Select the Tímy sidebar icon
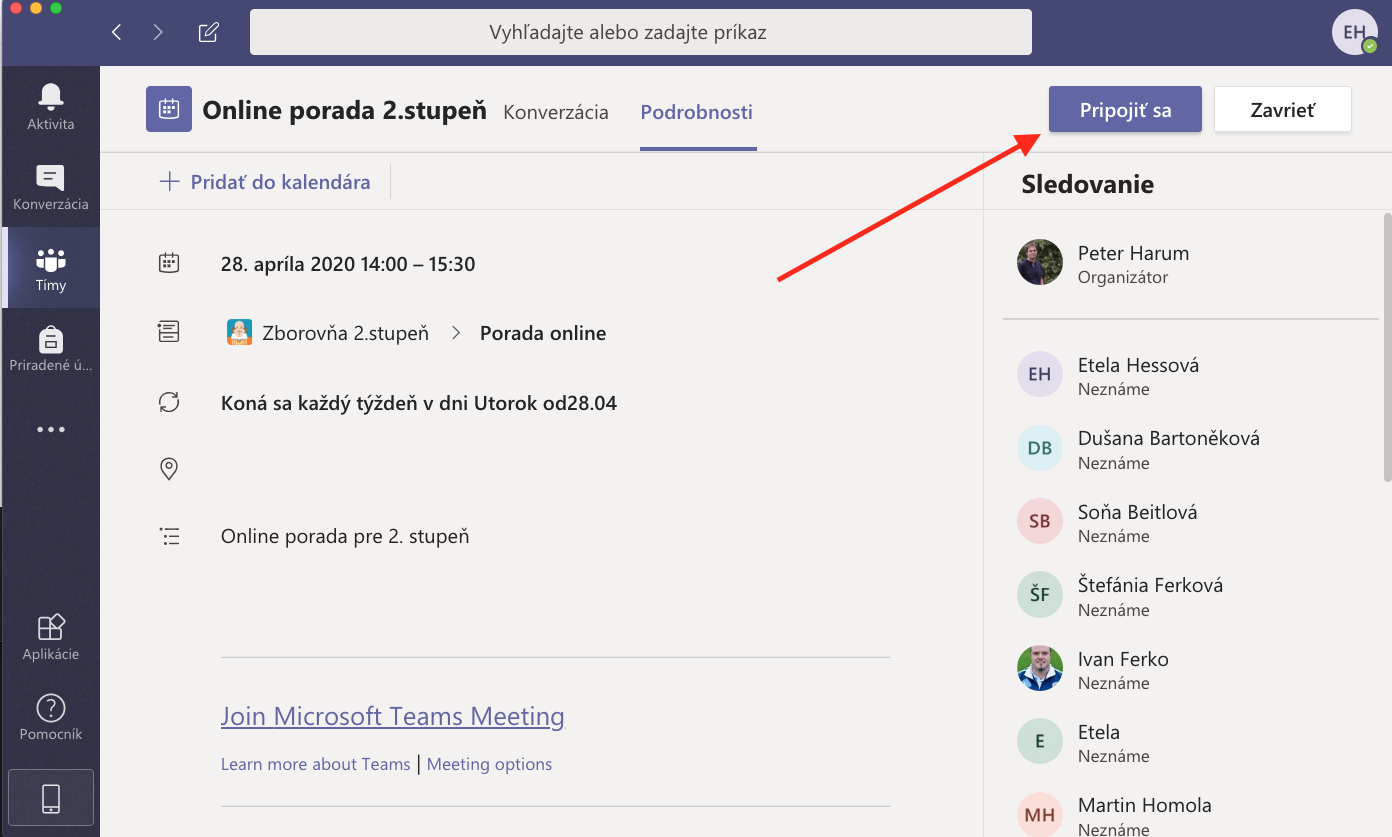This screenshot has height=837, width=1392. coord(50,268)
